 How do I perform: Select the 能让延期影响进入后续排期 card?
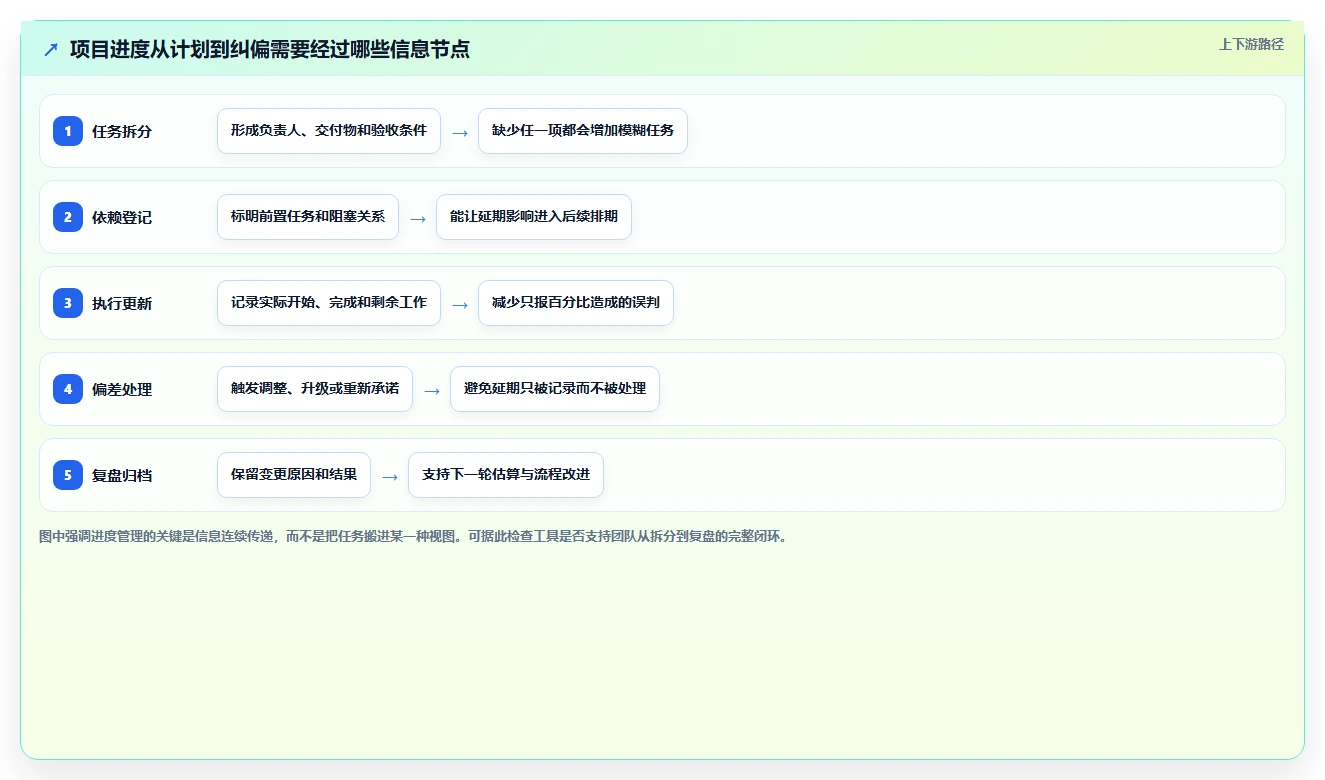pyautogui.click(x=534, y=217)
